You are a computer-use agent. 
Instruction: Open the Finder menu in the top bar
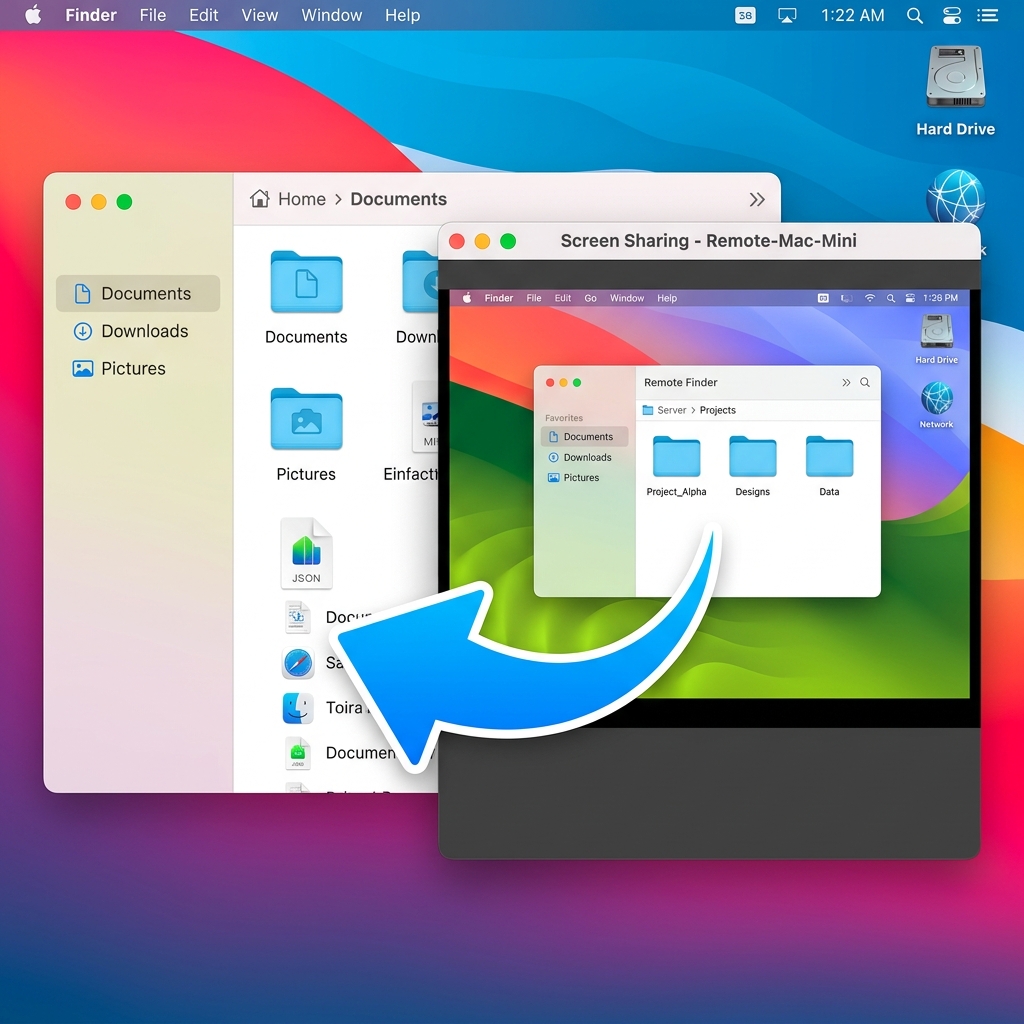click(91, 15)
